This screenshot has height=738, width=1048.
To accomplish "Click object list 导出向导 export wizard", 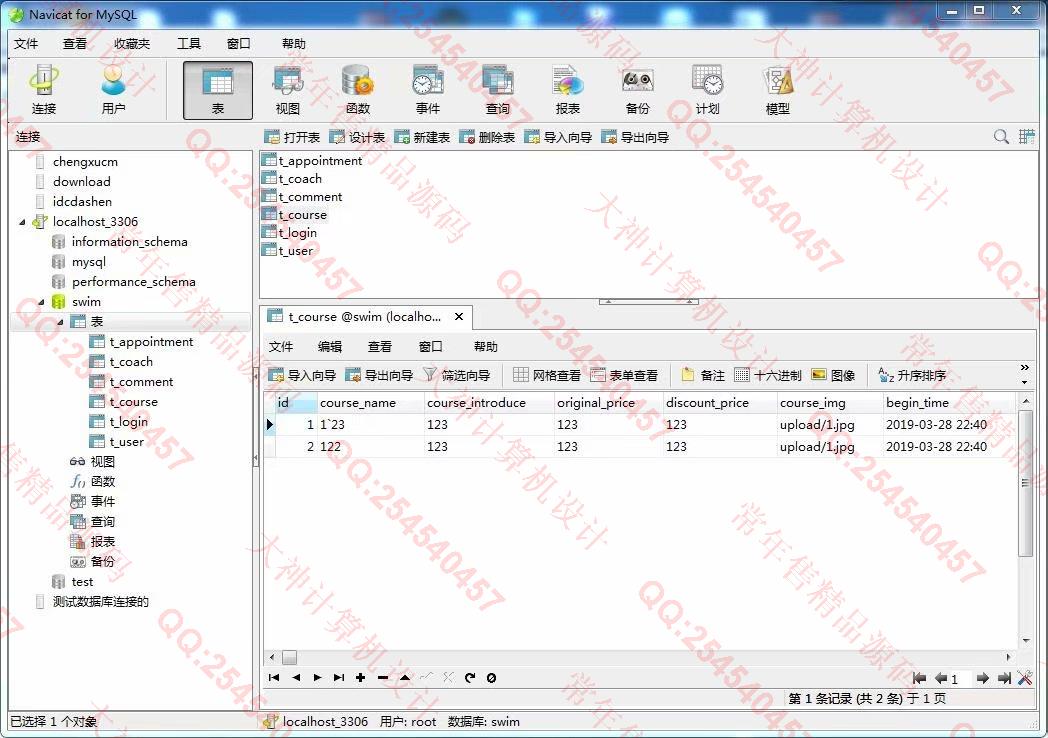I will click(635, 137).
